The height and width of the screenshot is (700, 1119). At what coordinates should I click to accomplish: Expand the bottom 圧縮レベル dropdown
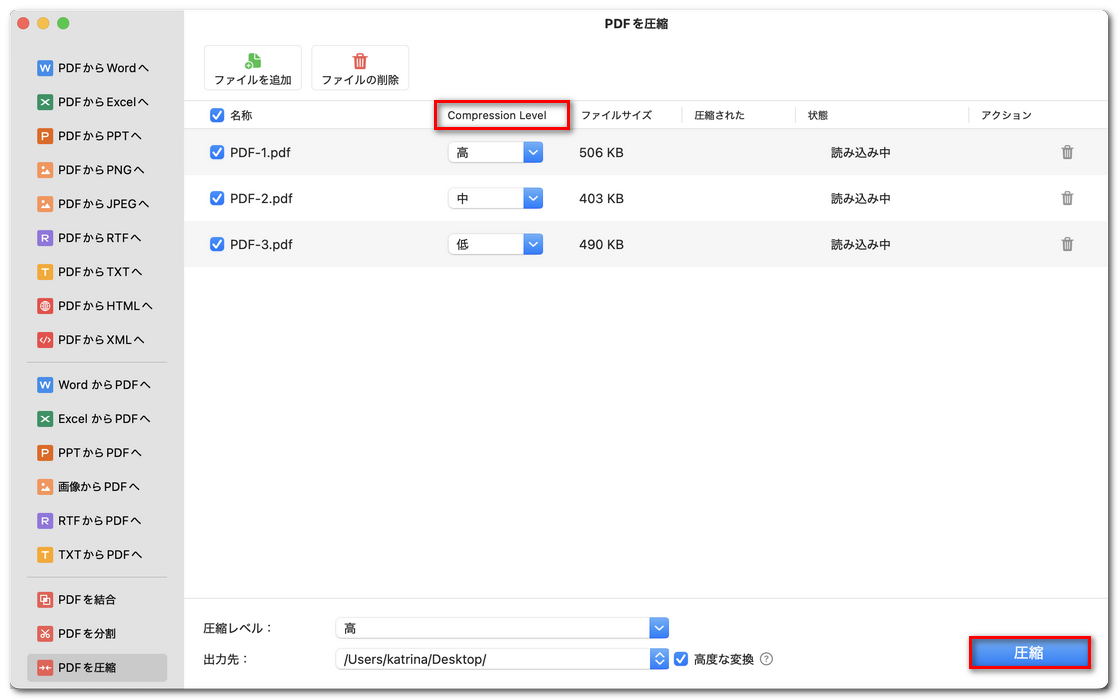[658, 627]
